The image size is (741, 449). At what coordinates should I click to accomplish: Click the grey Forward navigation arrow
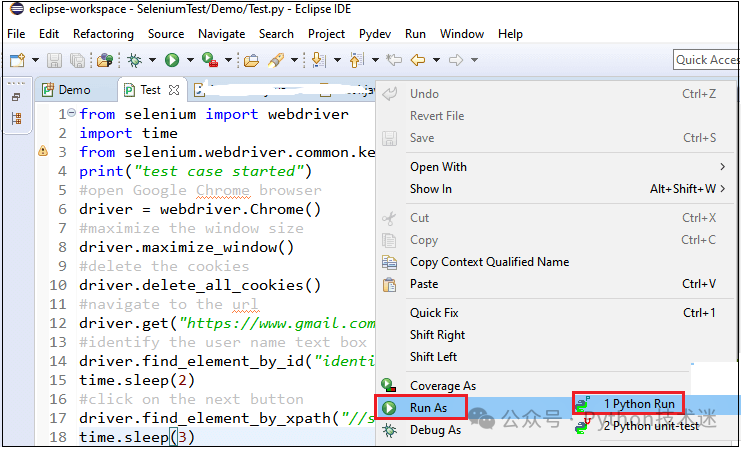pos(456,60)
